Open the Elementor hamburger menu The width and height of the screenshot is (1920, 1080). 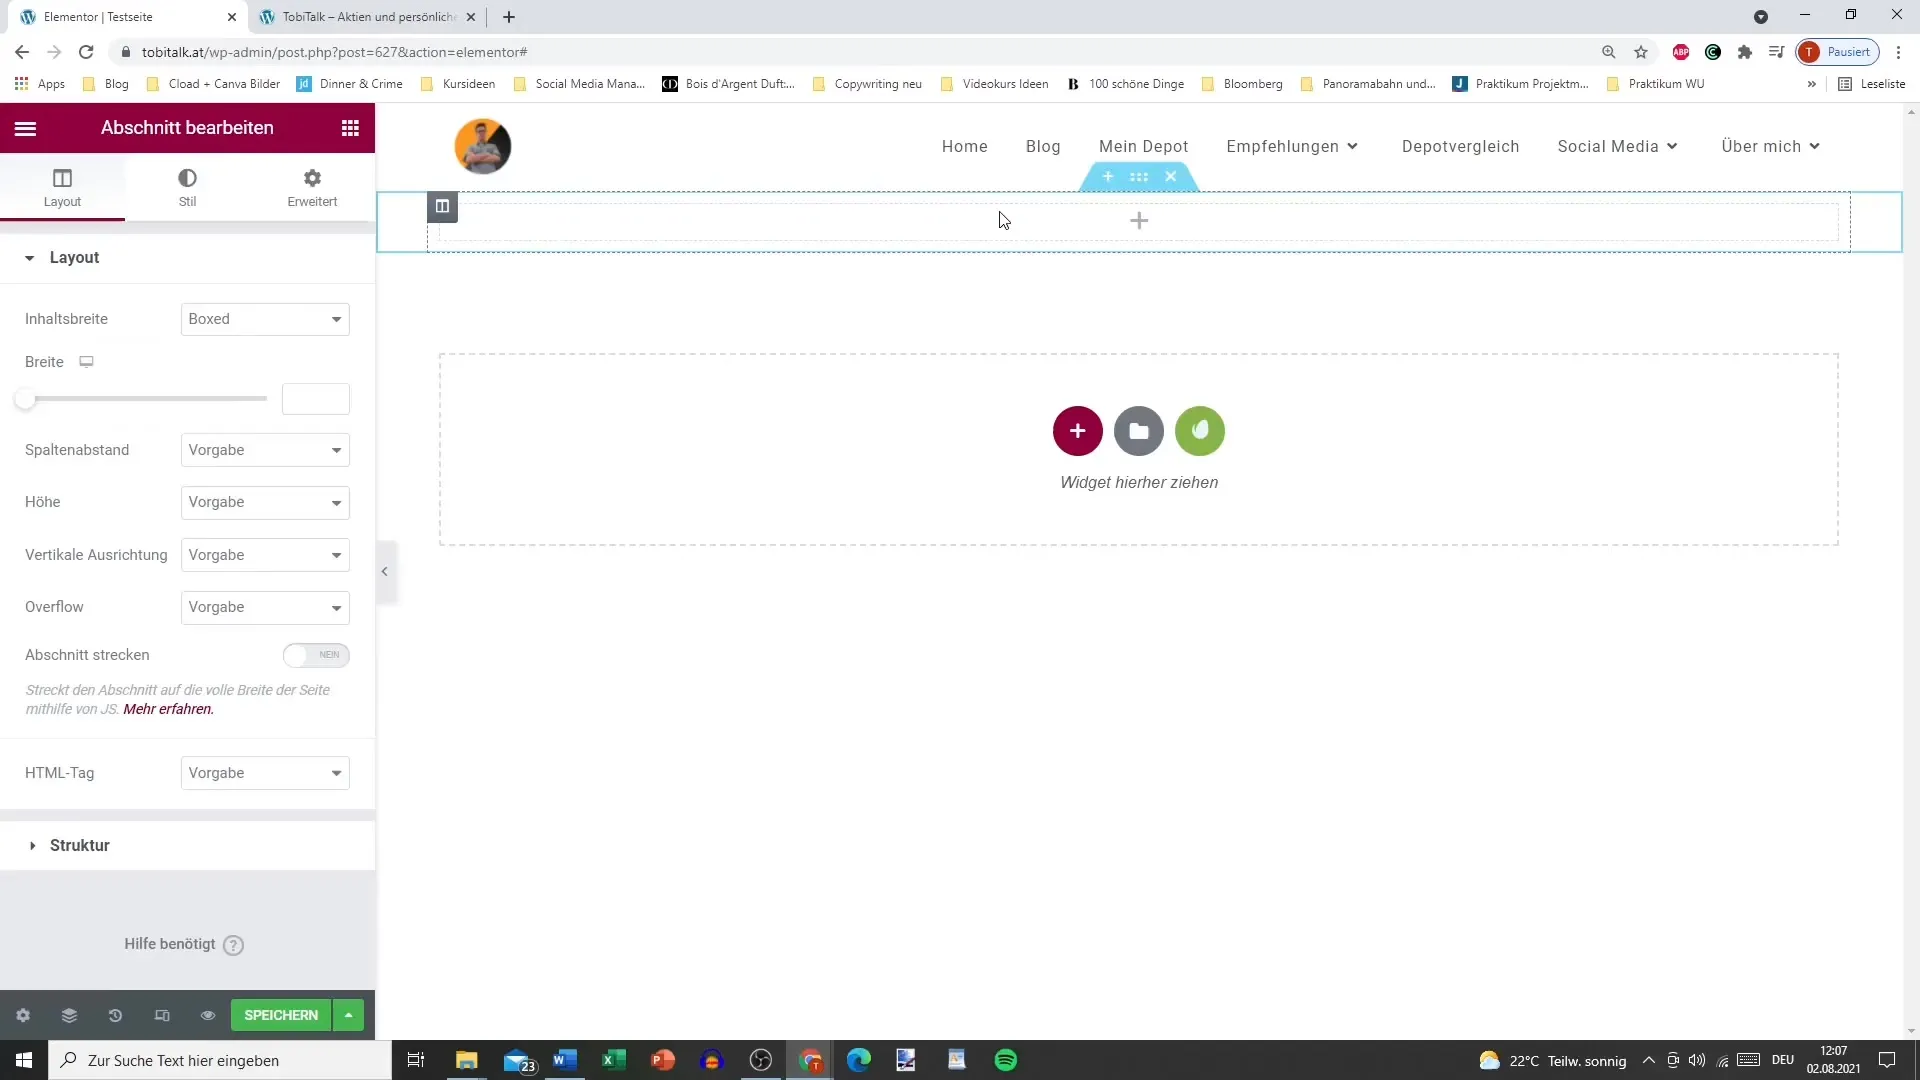(x=25, y=128)
